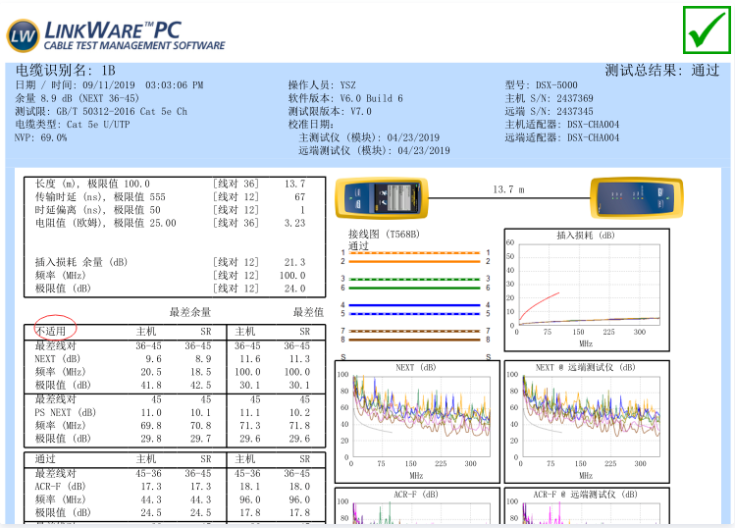Click the 电缆识别名: 1B heading
Image resolution: width=735 pixels, height=528 pixels.
(66, 71)
